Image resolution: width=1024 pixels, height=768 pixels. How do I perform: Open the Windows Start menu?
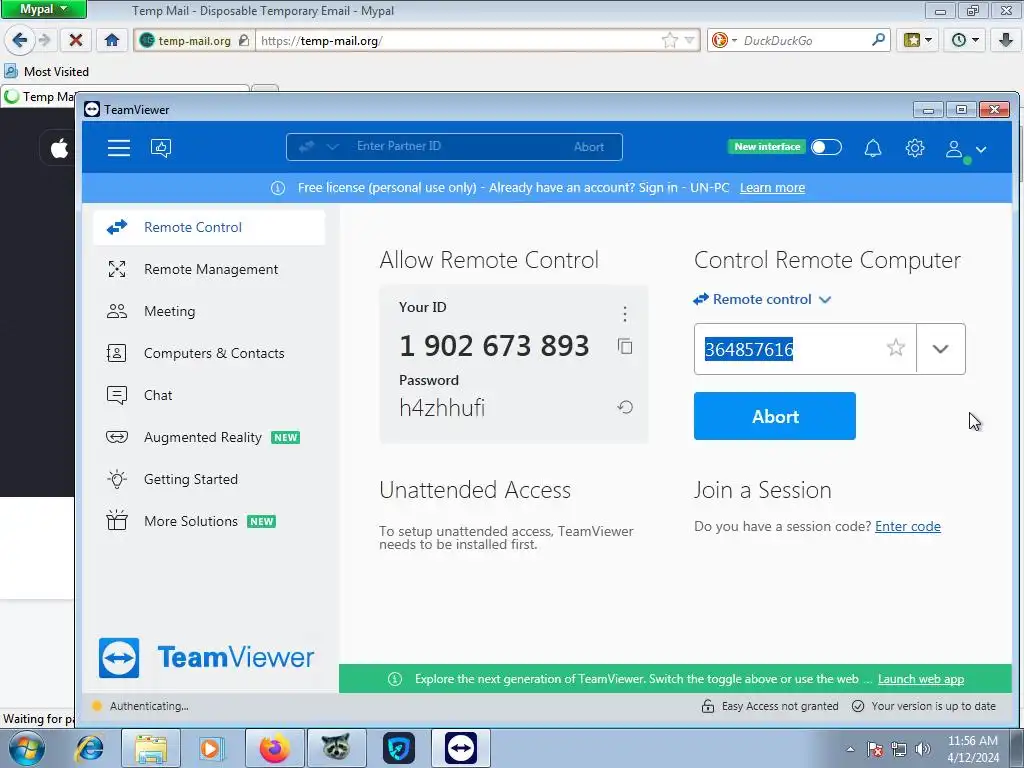[x=27, y=748]
